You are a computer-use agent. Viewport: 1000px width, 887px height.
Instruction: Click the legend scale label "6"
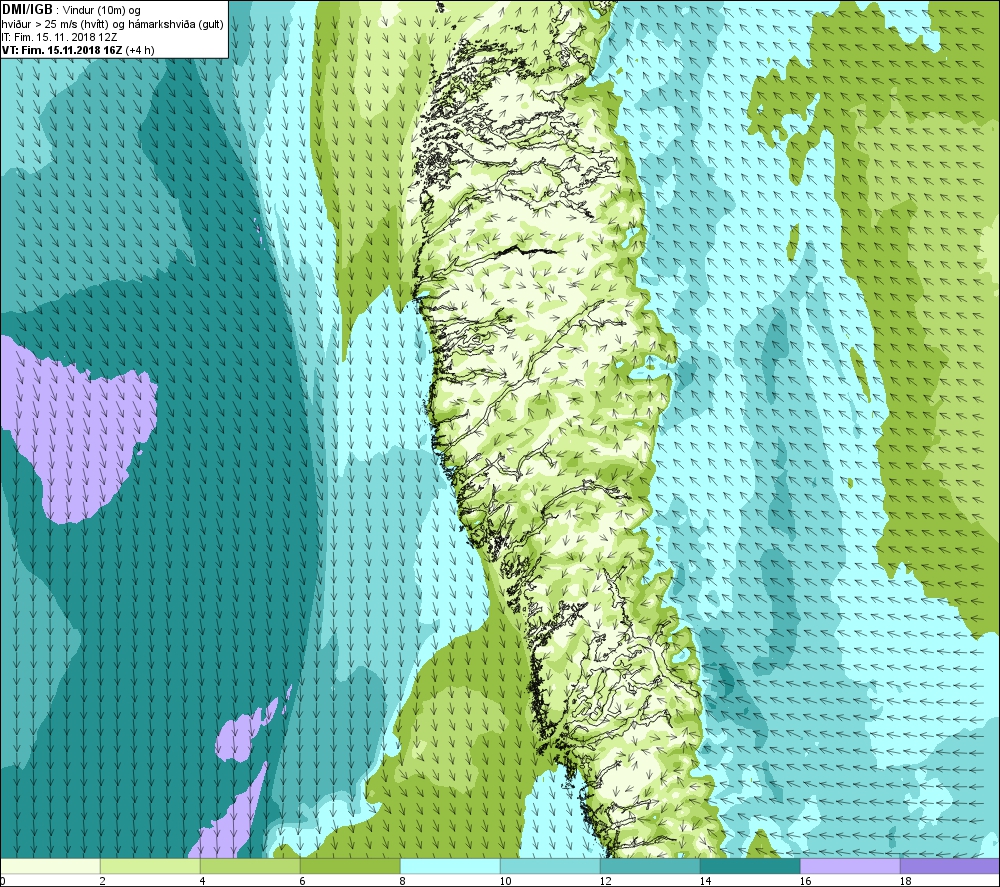coord(303,881)
